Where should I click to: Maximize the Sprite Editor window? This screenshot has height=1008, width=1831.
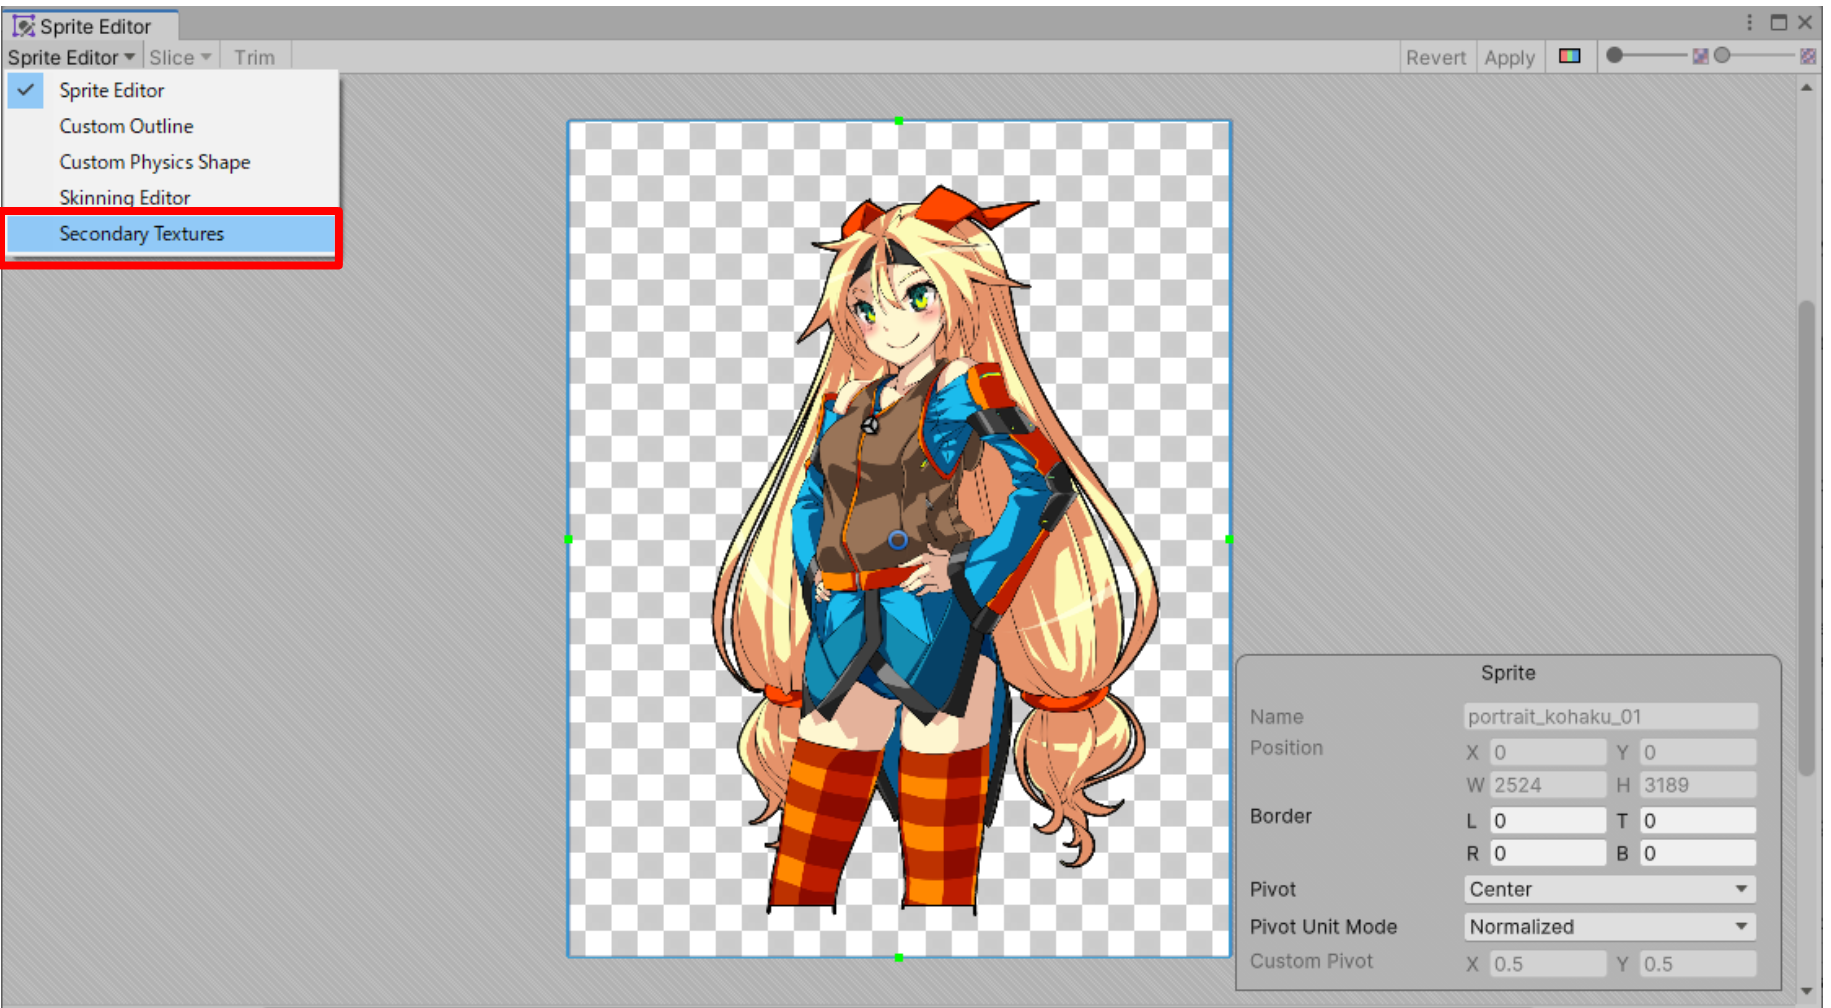pos(1778,22)
